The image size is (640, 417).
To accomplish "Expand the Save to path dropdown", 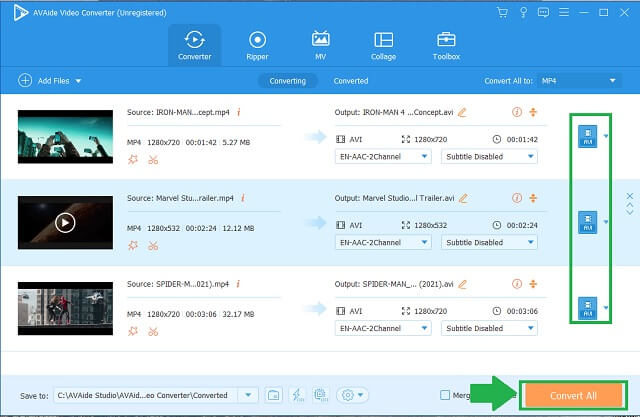I will click(248, 395).
